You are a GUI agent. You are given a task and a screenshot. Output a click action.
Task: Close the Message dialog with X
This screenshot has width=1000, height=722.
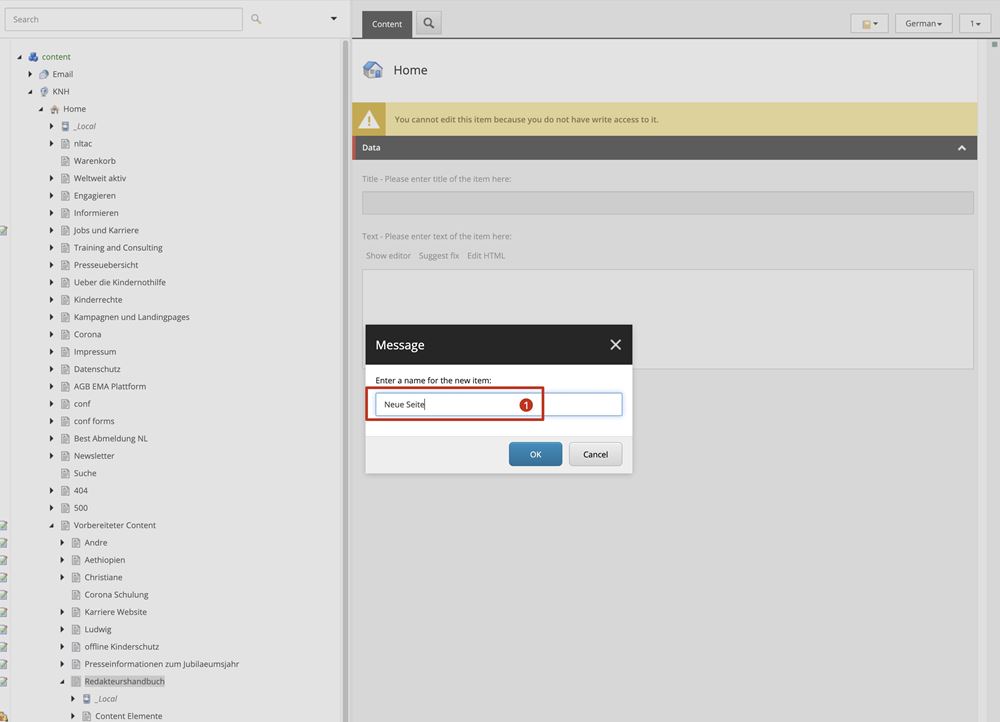click(x=615, y=345)
